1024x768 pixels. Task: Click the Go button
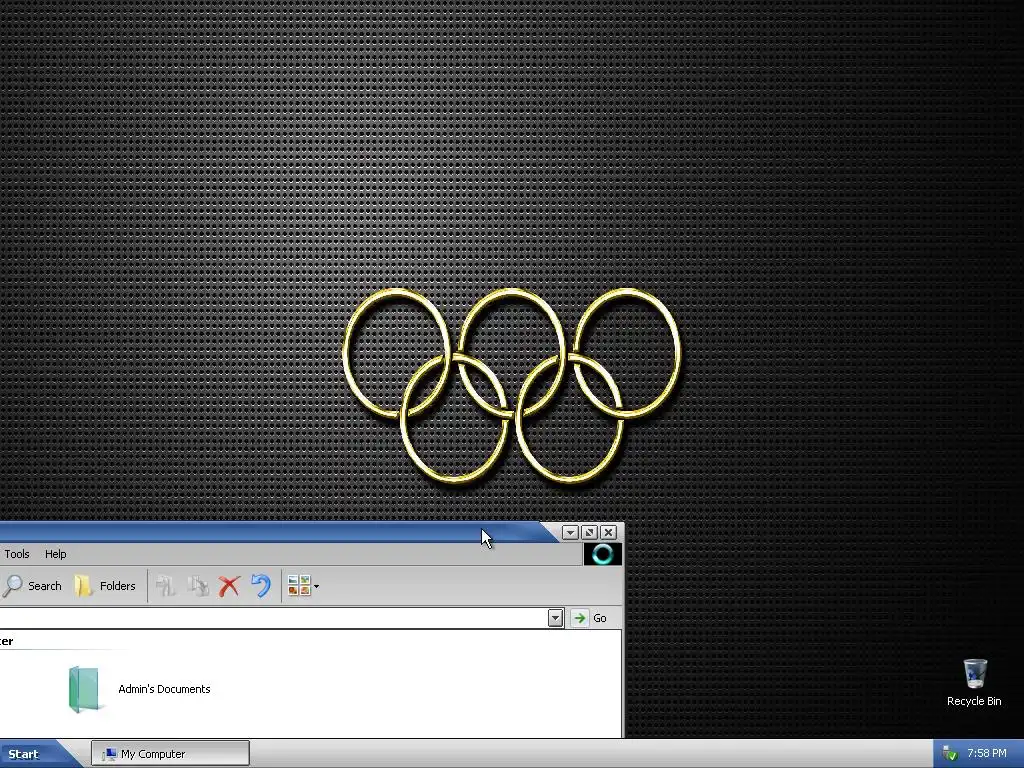(x=589, y=618)
